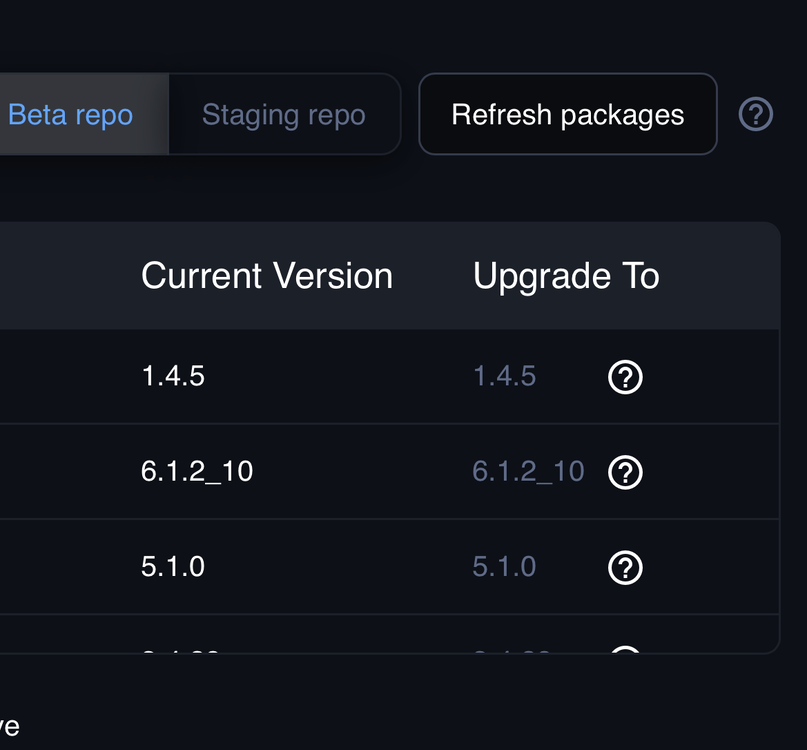Select current version value 5.1.0
The width and height of the screenshot is (807, 750).
[x=173, y=567]
